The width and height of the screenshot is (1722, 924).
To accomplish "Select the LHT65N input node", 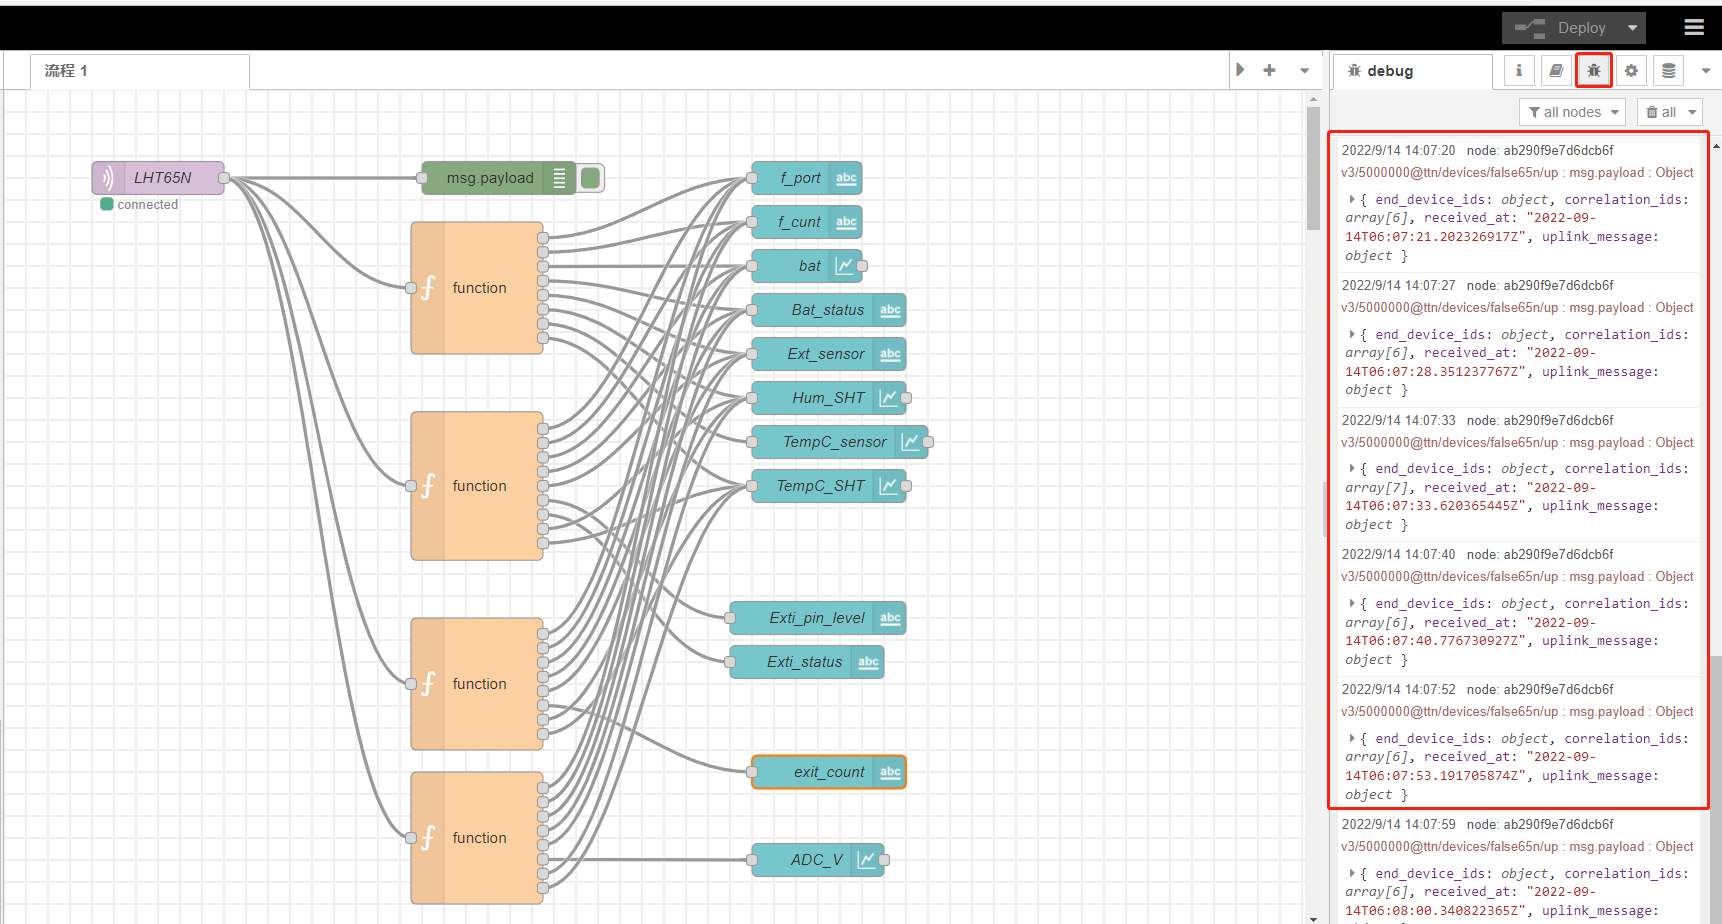I will pyautogui.click(x=158, y=178).
